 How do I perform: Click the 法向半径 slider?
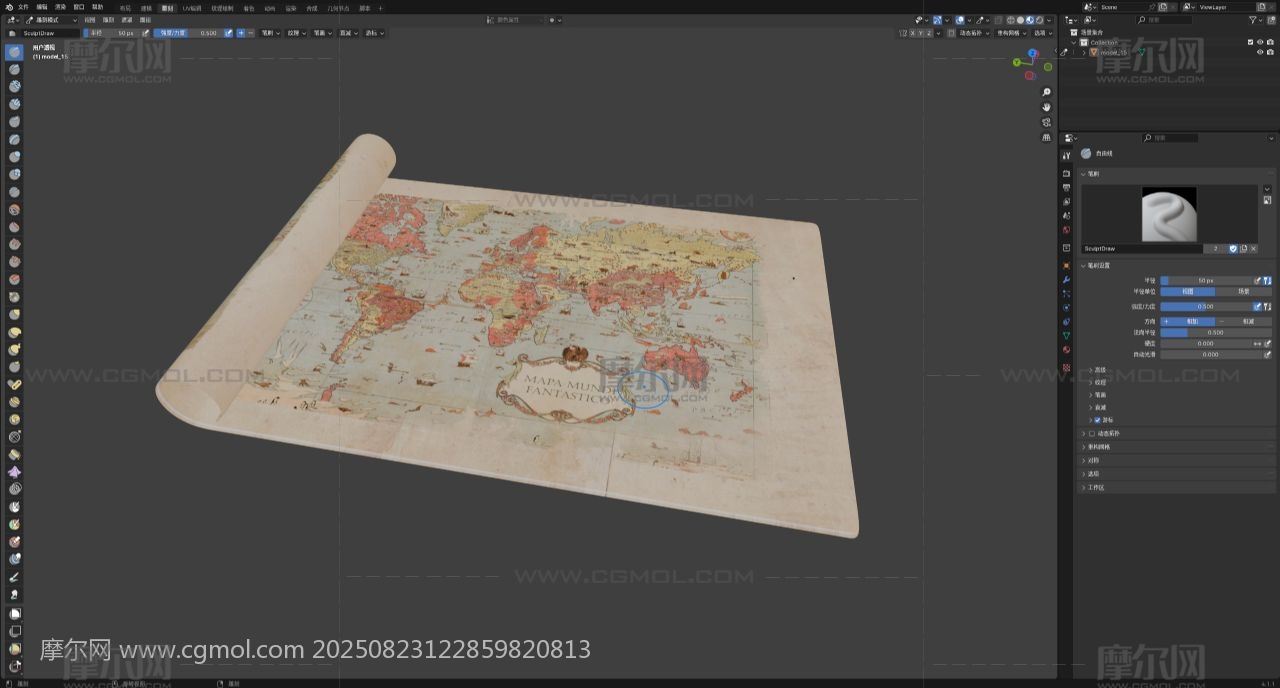tap(1215, 332)
